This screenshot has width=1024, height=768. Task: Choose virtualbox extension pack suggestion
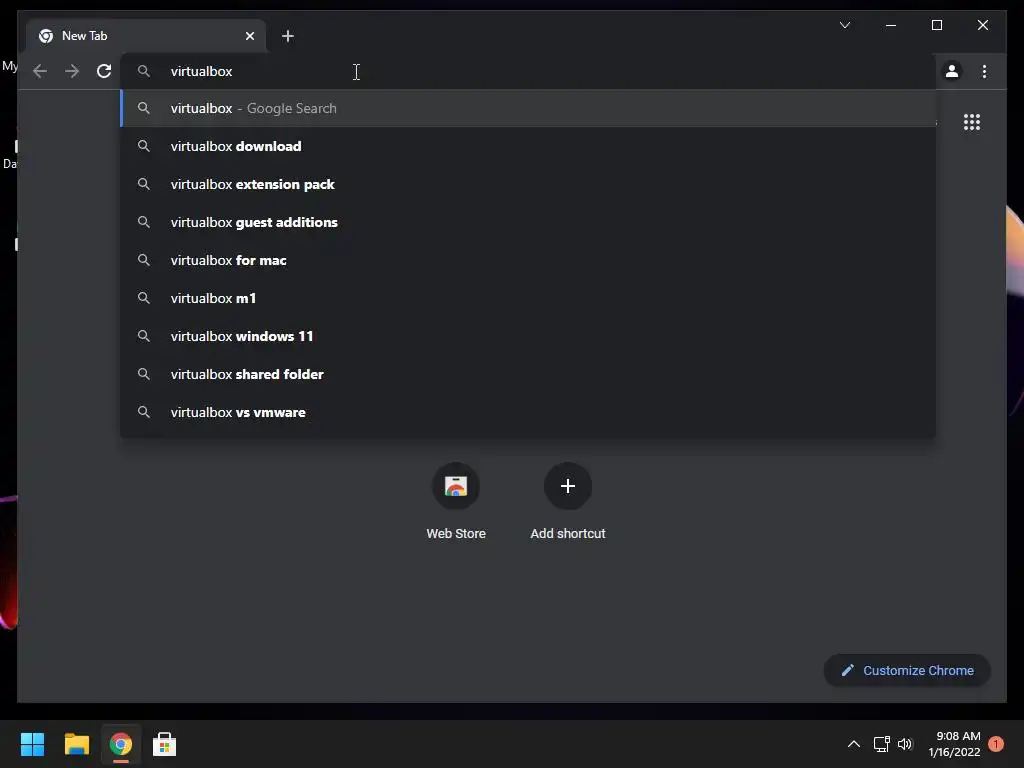pos(528,184)
